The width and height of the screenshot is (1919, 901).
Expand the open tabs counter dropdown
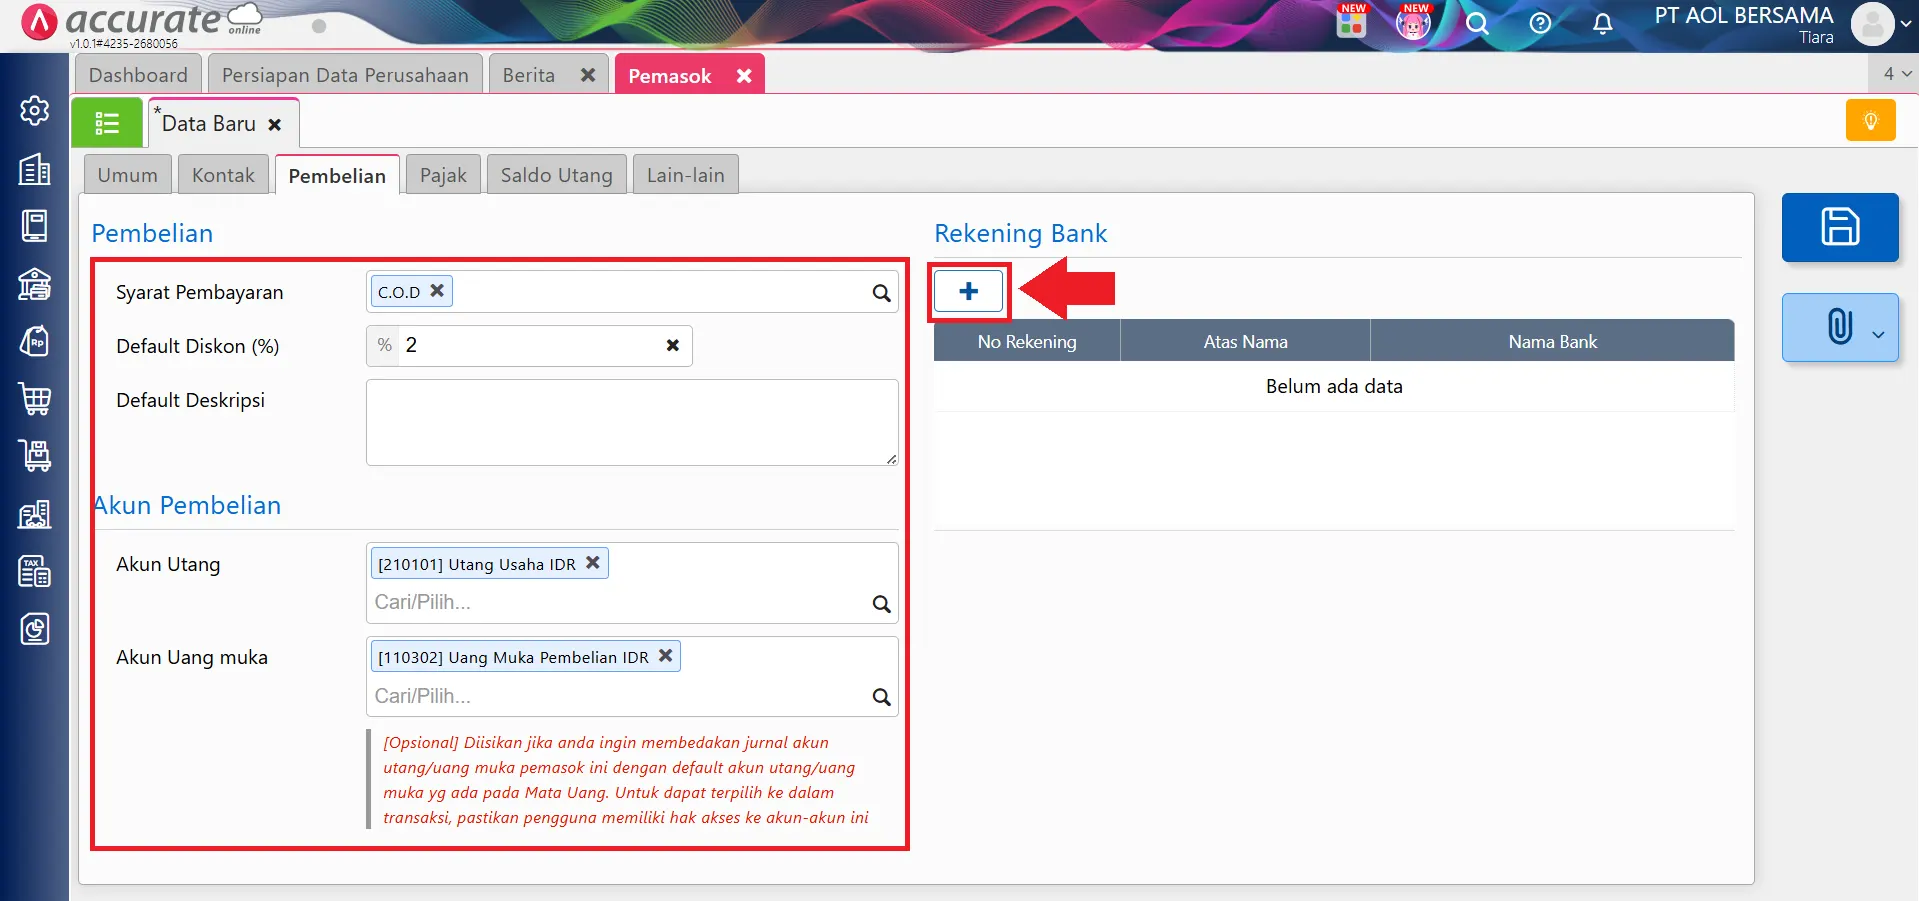click(x=1895, y=74)
